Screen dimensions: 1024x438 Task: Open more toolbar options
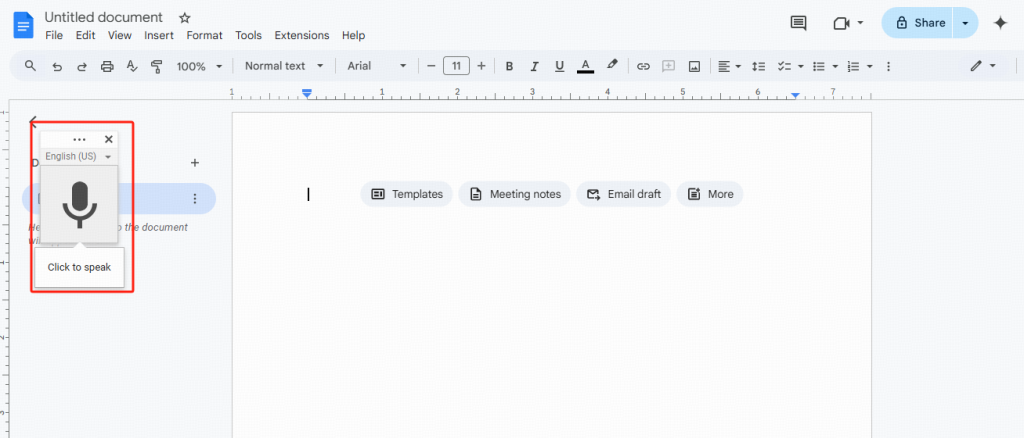[888, 66]
